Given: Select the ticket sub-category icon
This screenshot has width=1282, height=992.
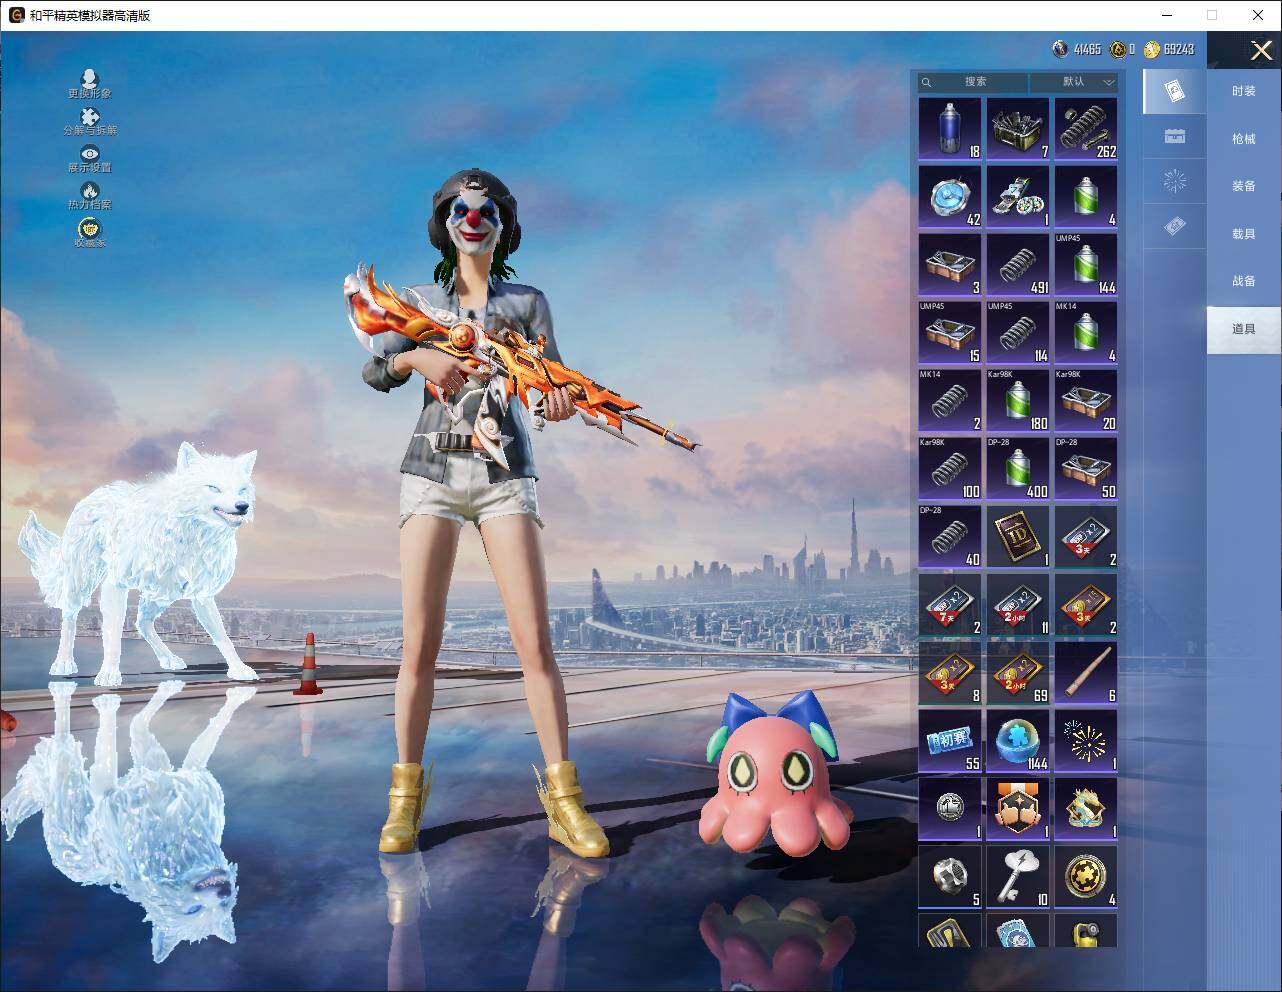Looking at the screenshot, I should 1175,228.
